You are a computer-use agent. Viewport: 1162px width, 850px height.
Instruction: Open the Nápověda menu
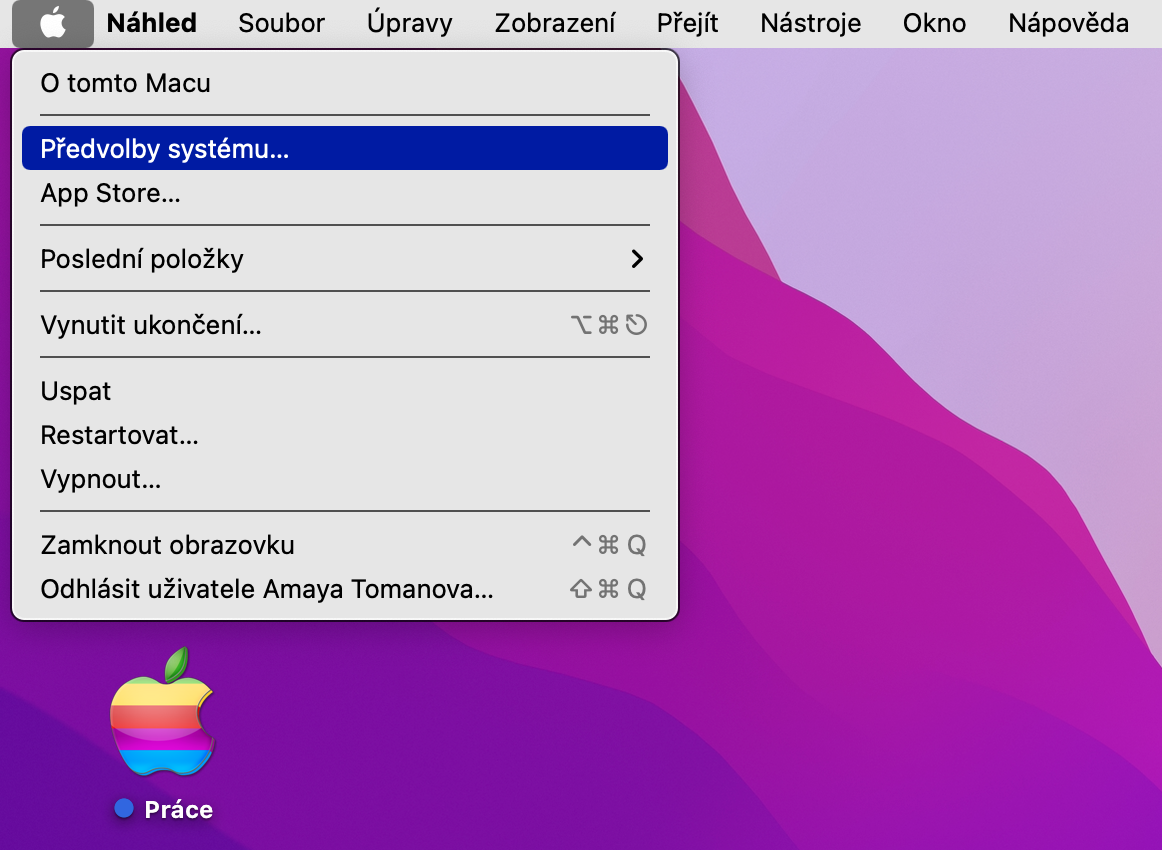(x=1069, y=24)
